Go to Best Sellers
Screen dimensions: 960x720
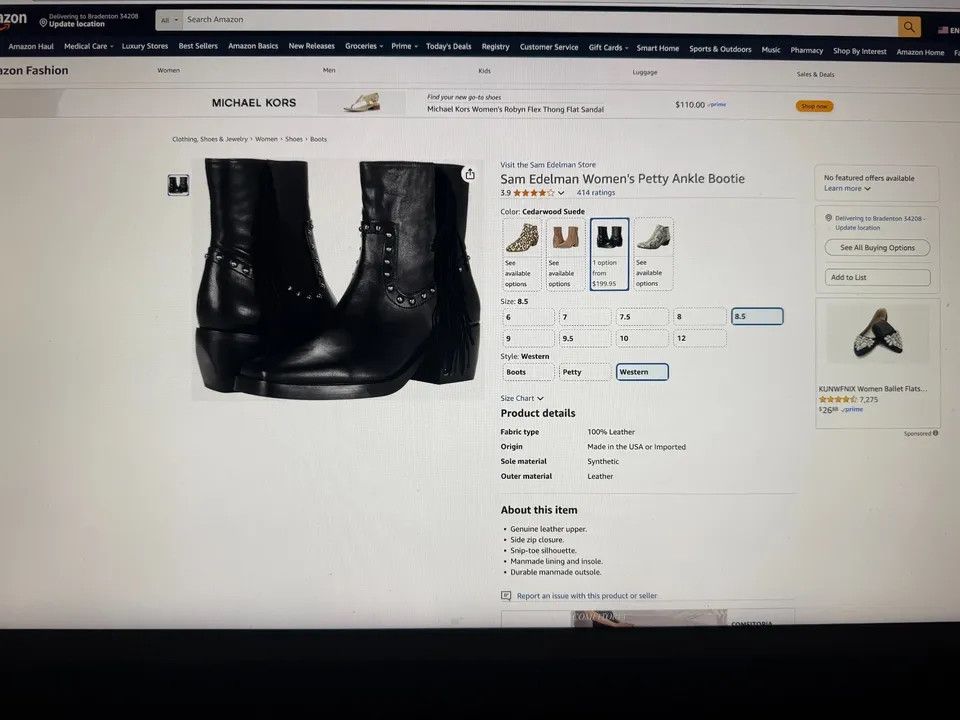point(198,46)
